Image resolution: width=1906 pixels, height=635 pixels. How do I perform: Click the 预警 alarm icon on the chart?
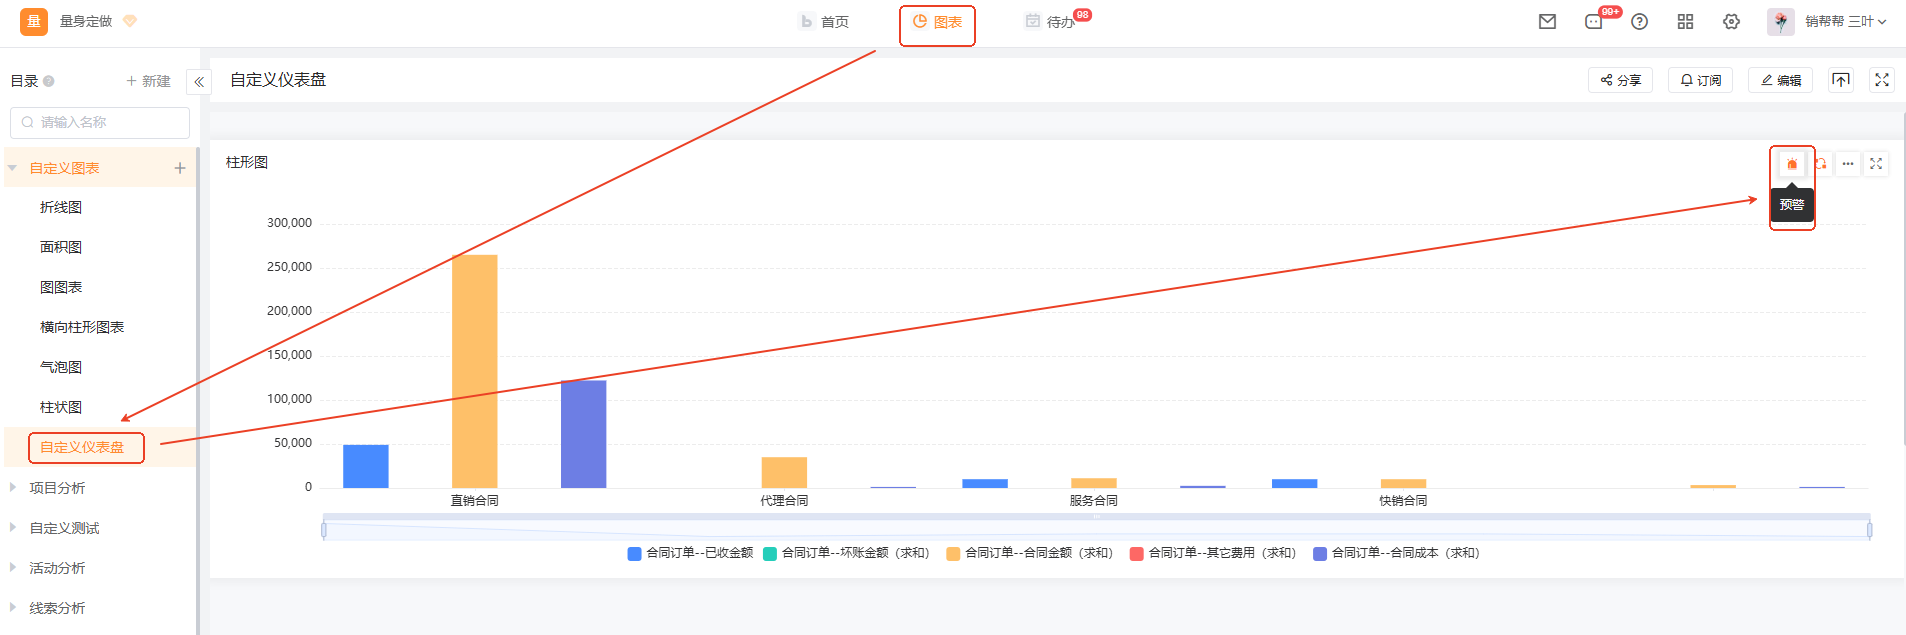point(1792,164)
